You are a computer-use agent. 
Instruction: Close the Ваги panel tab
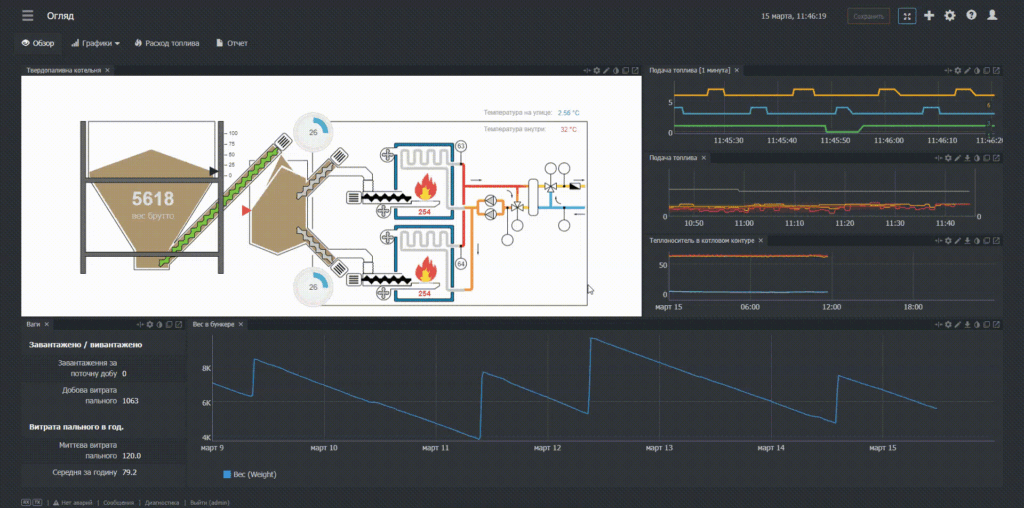(47, 325)
